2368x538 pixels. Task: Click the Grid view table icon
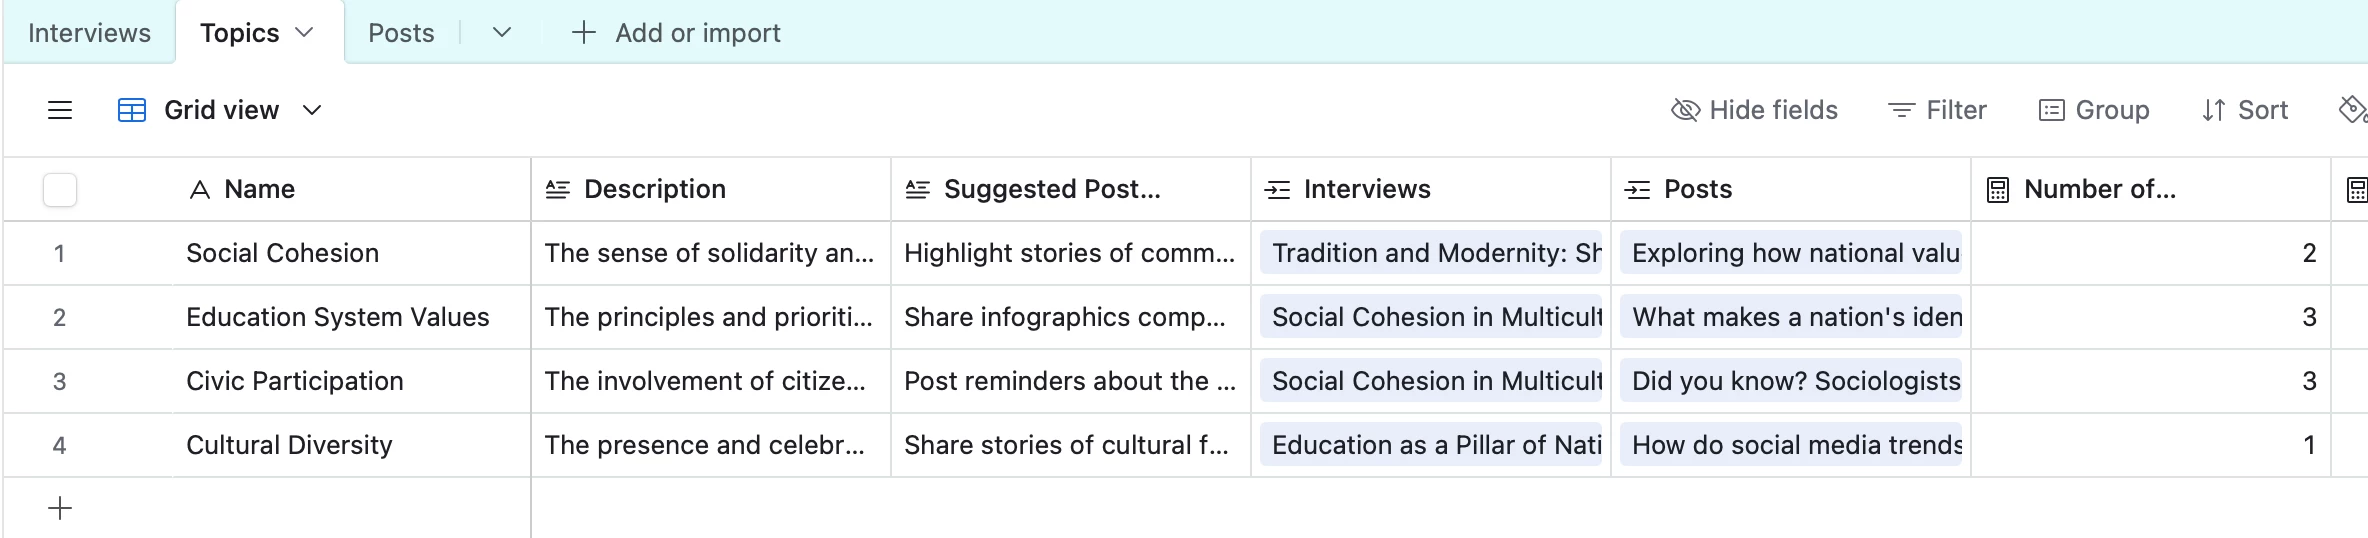pos(132,110)
